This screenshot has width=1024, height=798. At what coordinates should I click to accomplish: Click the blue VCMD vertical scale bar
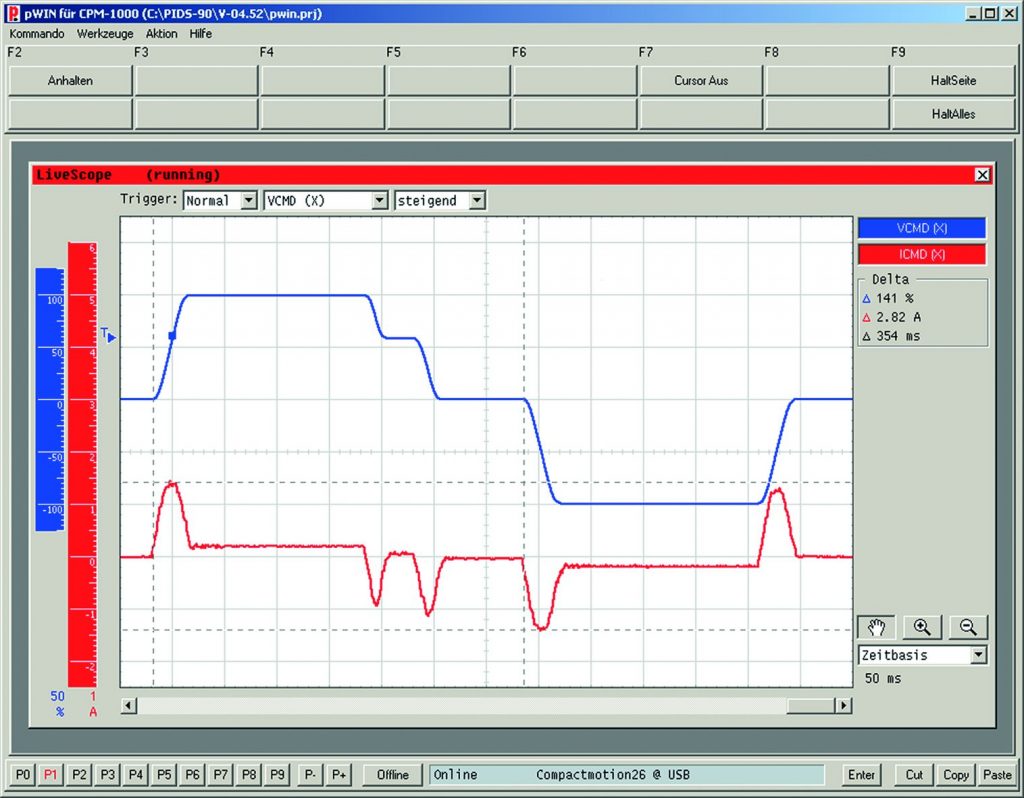click(49, 400)
